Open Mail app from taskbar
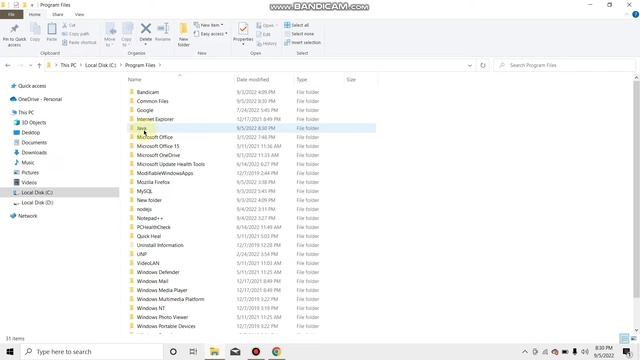 coord(235,351)
